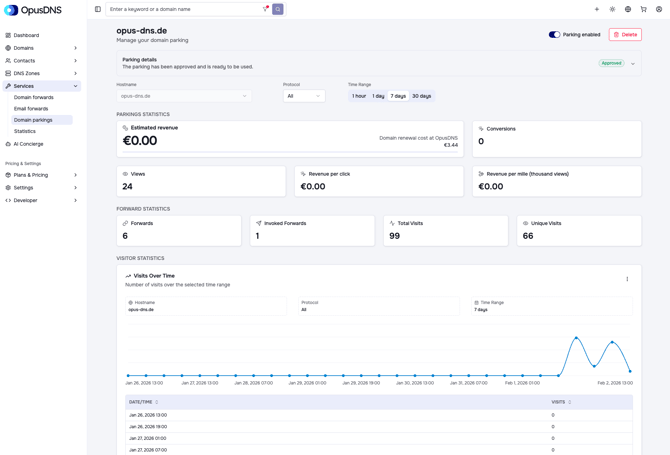Open the Protocol All dropdown

click(304, 96)
